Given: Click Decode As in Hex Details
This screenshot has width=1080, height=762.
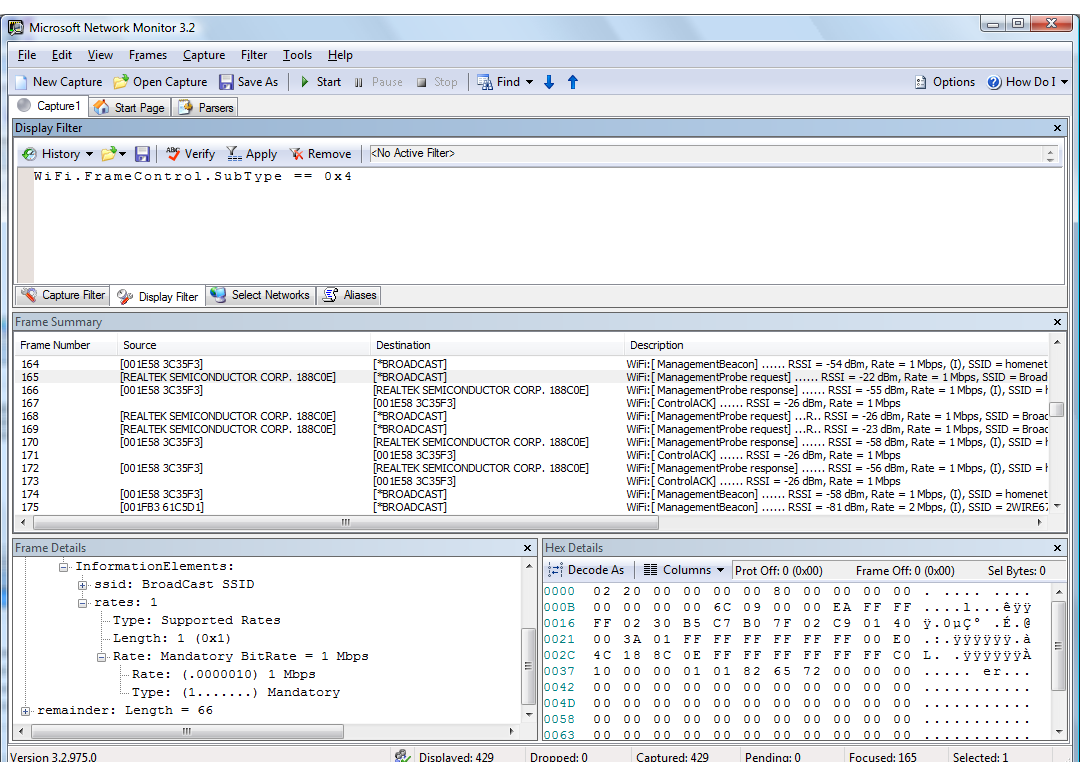Looking at the screenshot, I should pos(586,570).
